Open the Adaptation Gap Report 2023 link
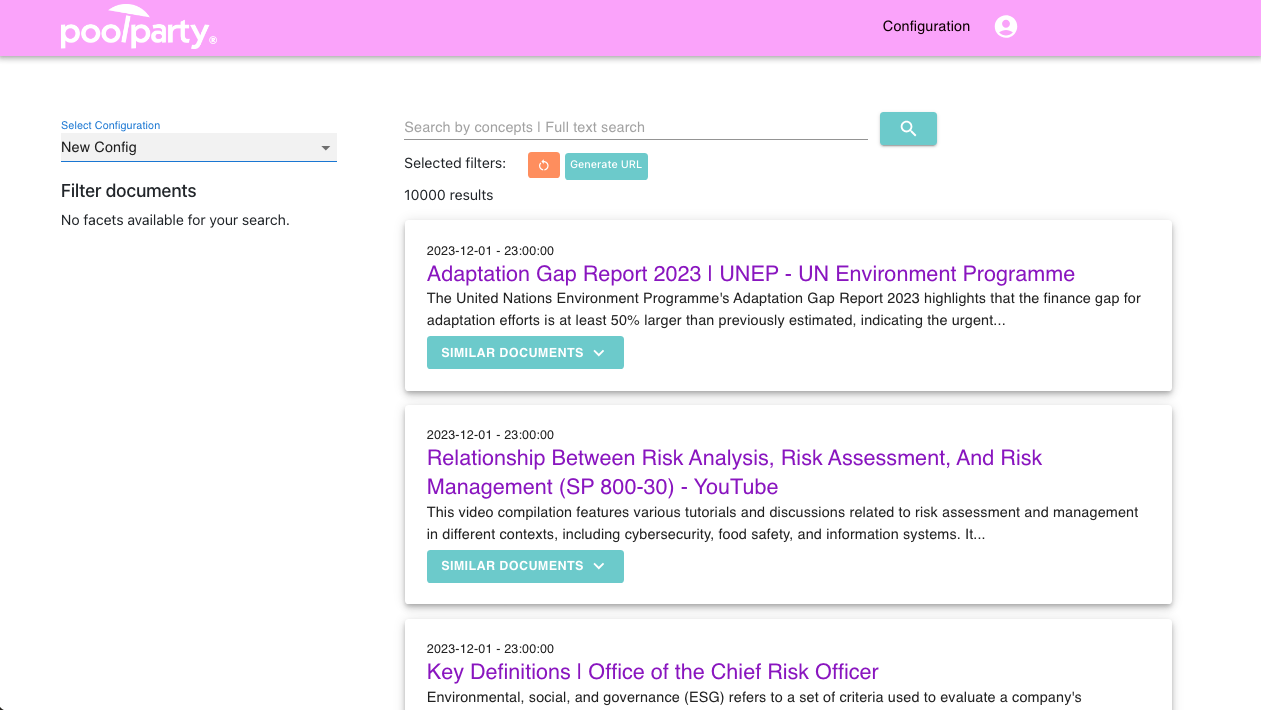Viewport: 1261px width, 710px height. 750,274
